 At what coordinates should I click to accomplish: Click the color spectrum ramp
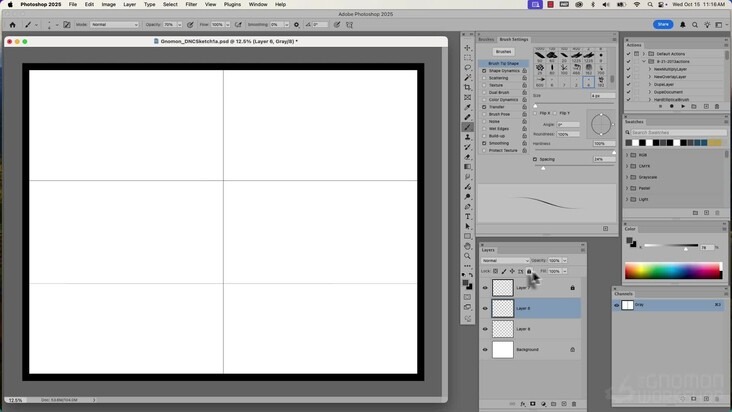click(672, 271)
